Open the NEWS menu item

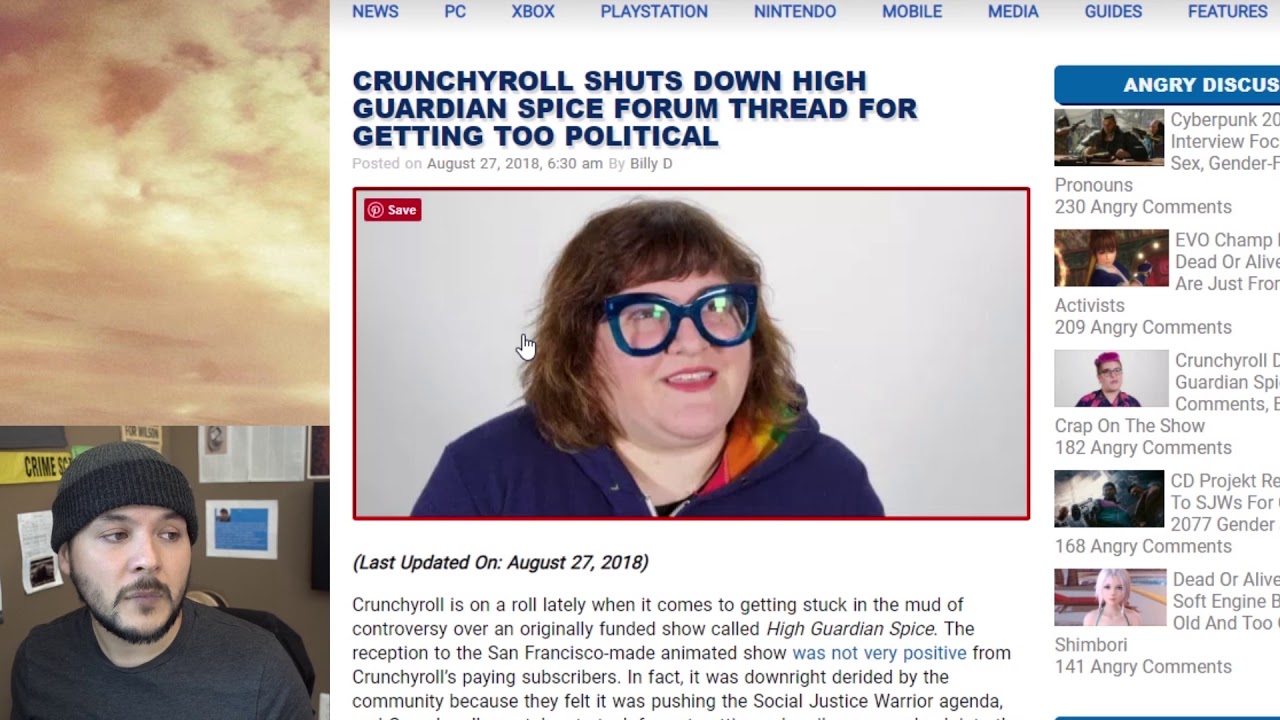pos(375,12)
